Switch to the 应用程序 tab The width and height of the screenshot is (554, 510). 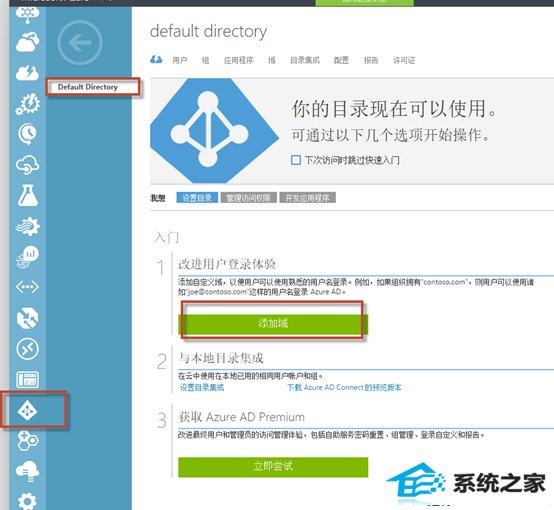238,60
